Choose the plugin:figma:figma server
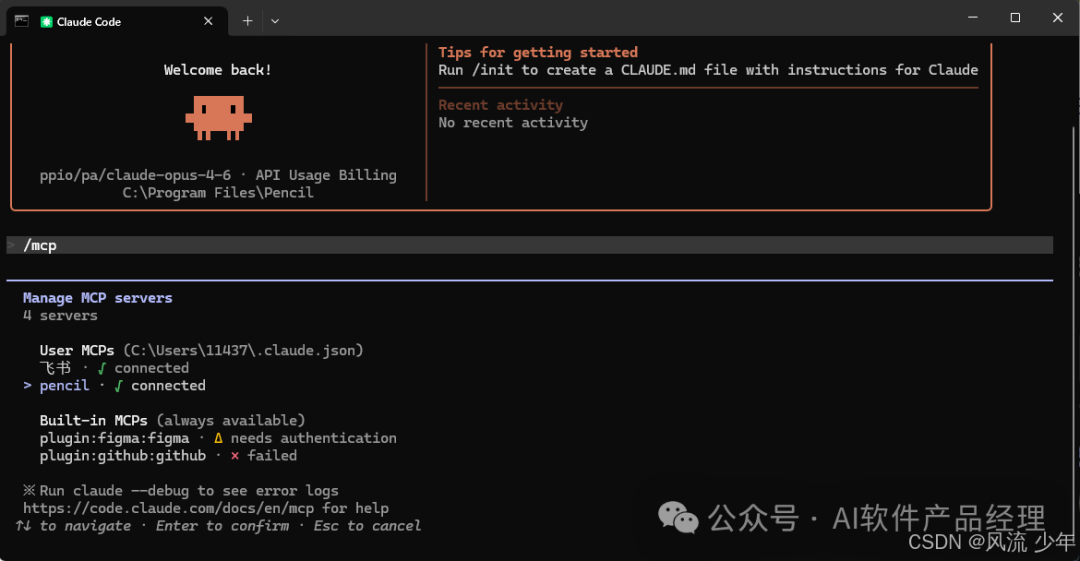The height and width of the screenshot is (561, 1080). coord(114,439)
